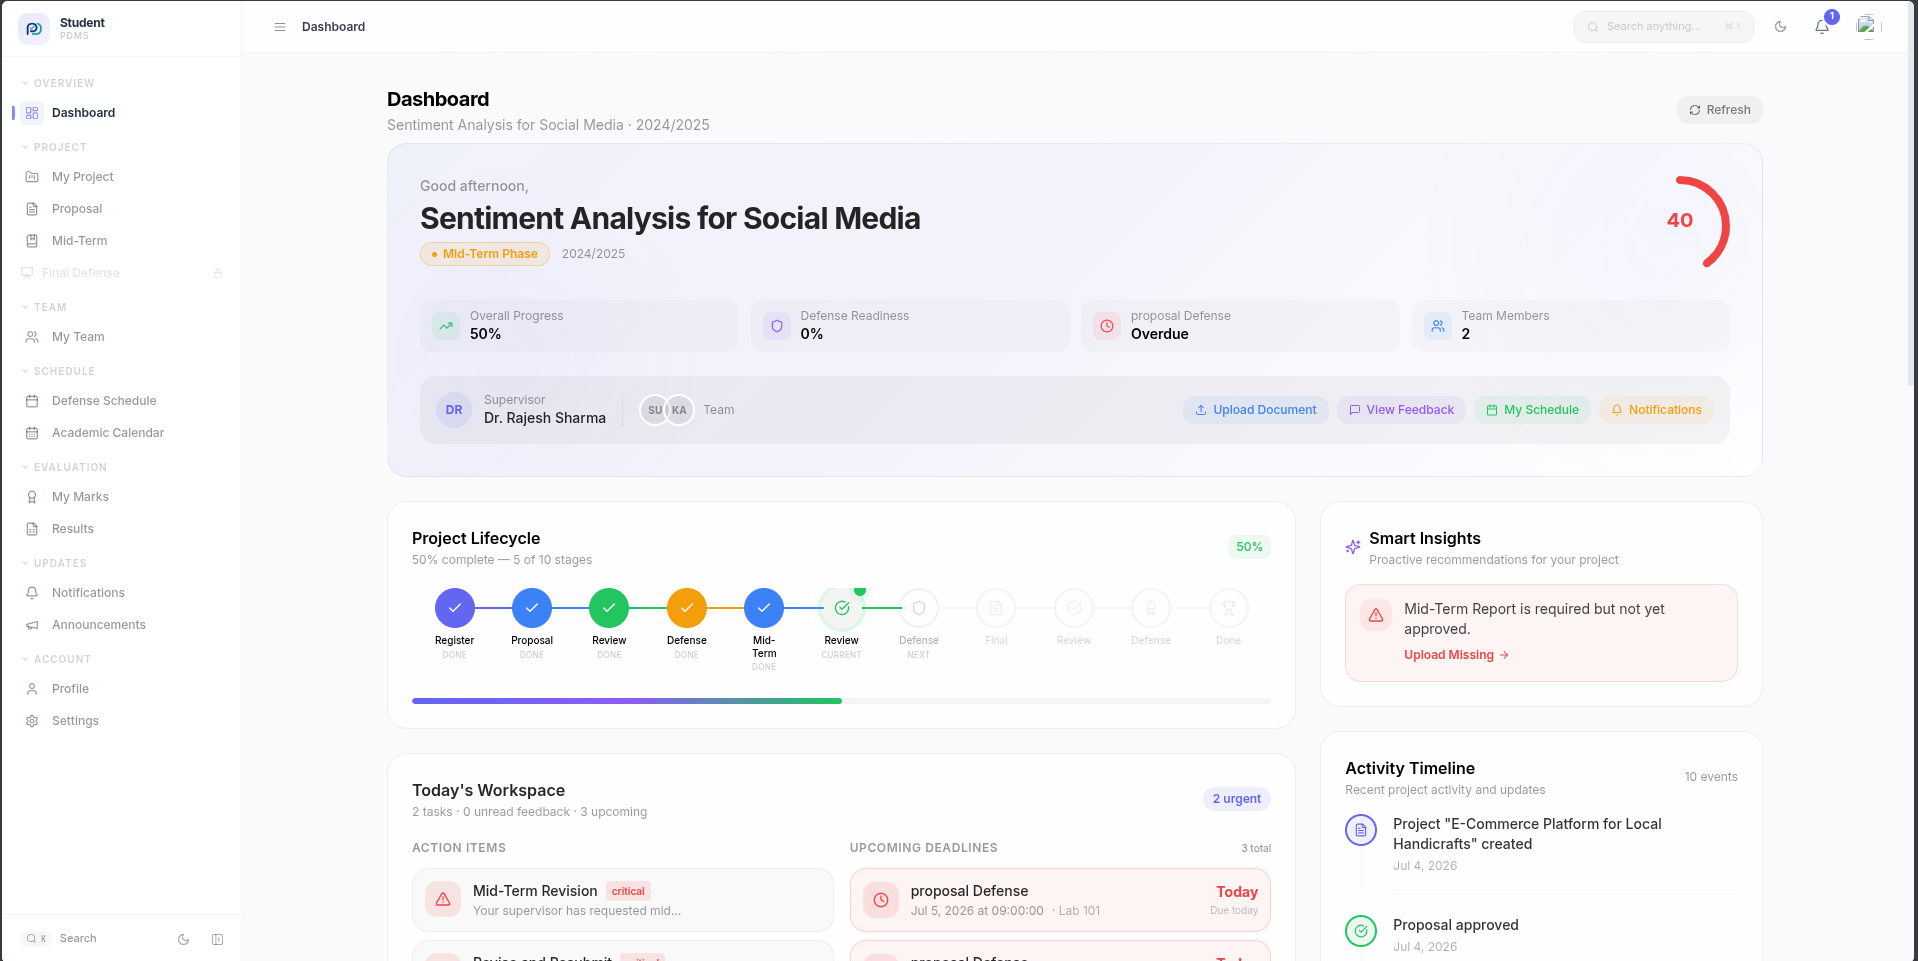The image size is (1918, 961).
Task: Click the current Review stage circle
Action: [x=842, y=608]
